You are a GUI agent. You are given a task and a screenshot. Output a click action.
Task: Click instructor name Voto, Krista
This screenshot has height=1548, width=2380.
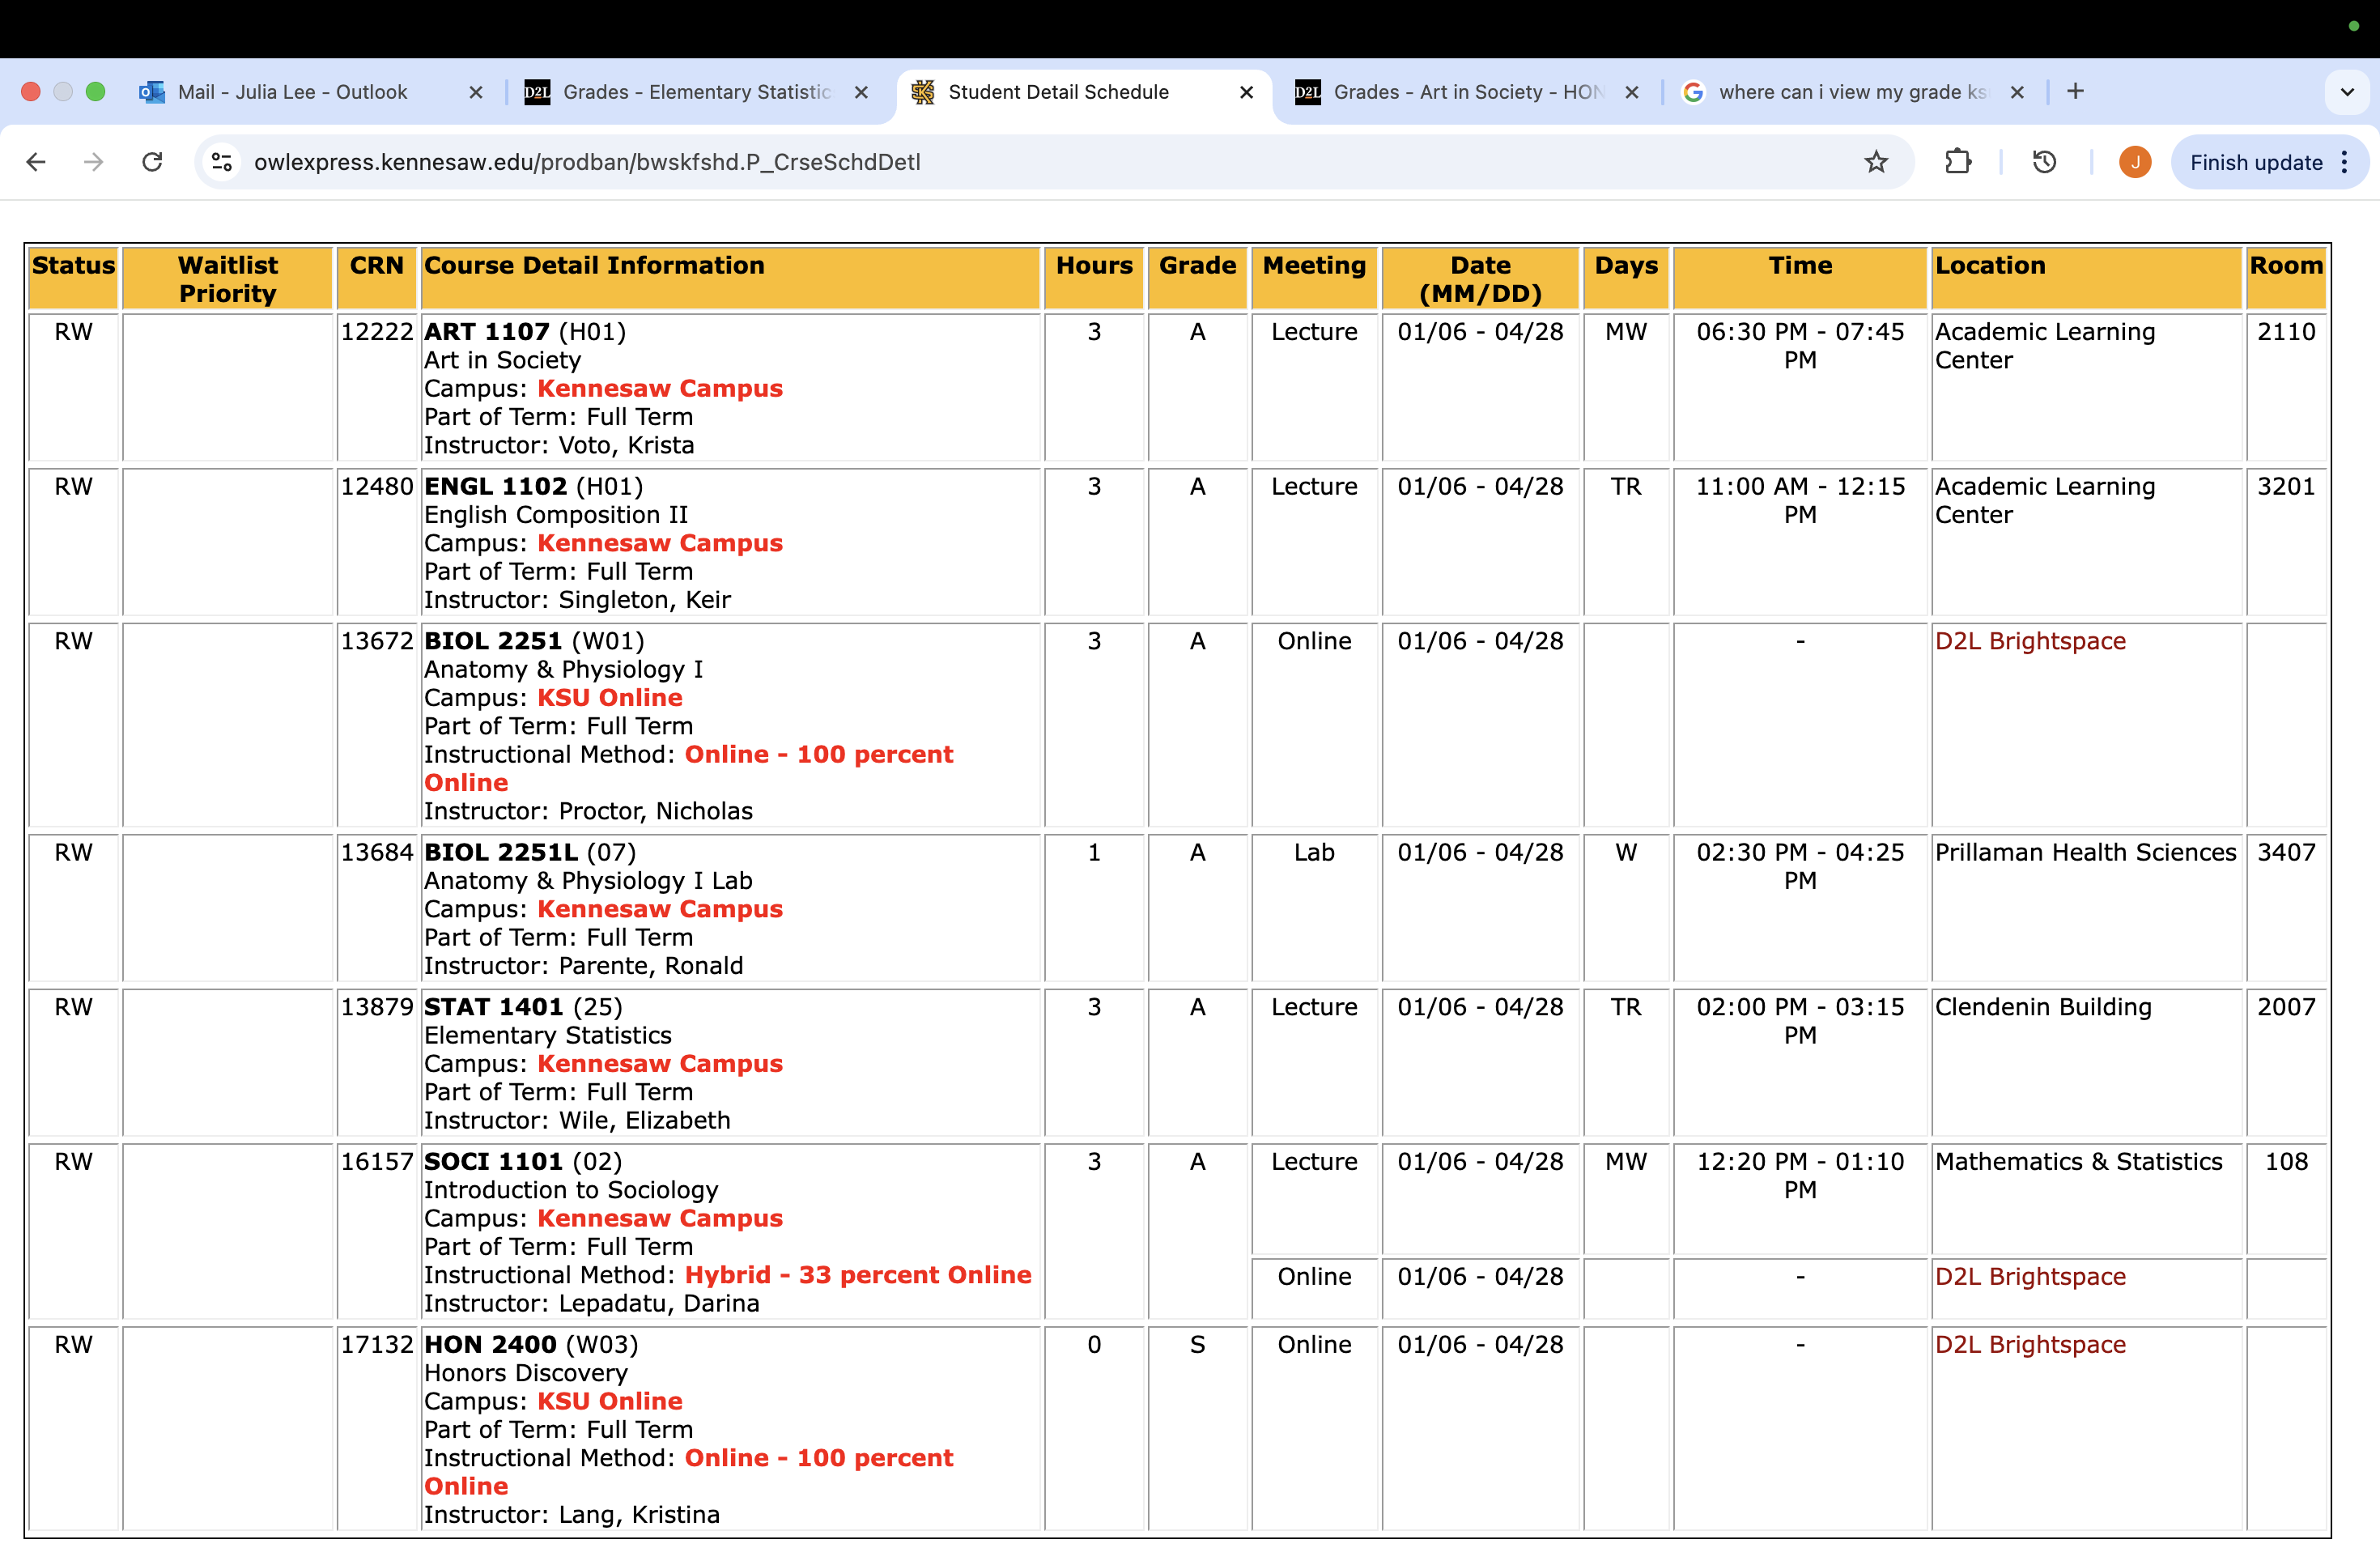pyautogui.click(x=627, y=445)
